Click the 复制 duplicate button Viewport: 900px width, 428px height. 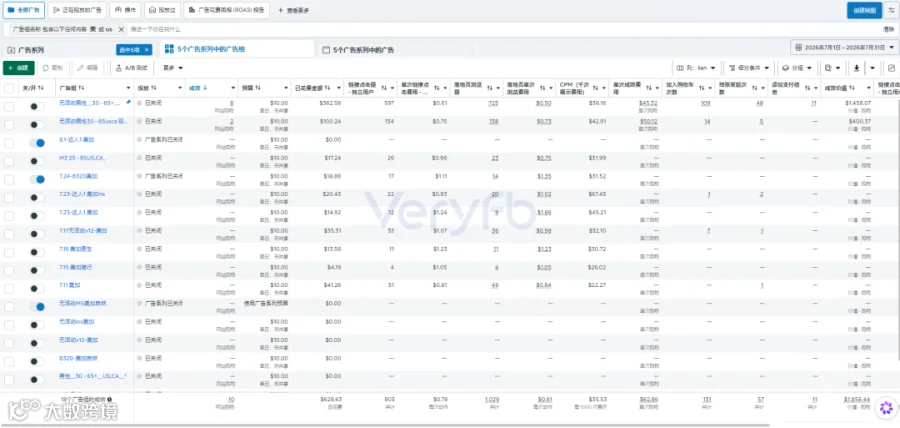pyautogui.click(x=53, y=68)
